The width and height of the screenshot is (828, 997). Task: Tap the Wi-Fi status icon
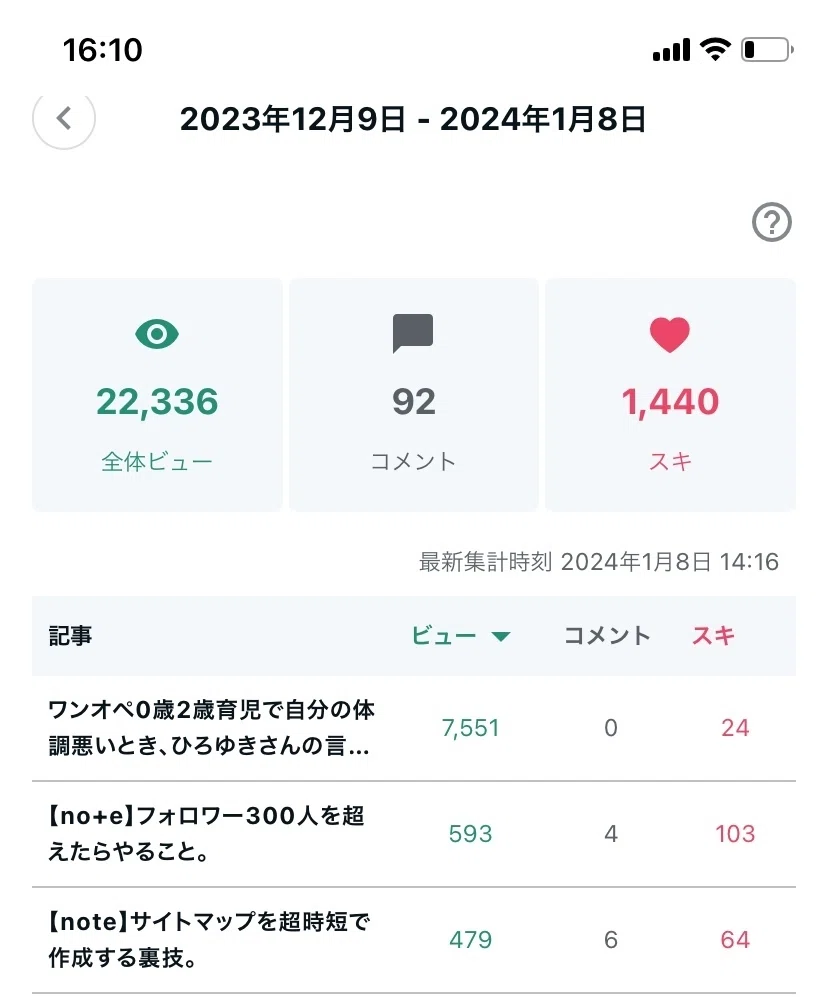715,49
